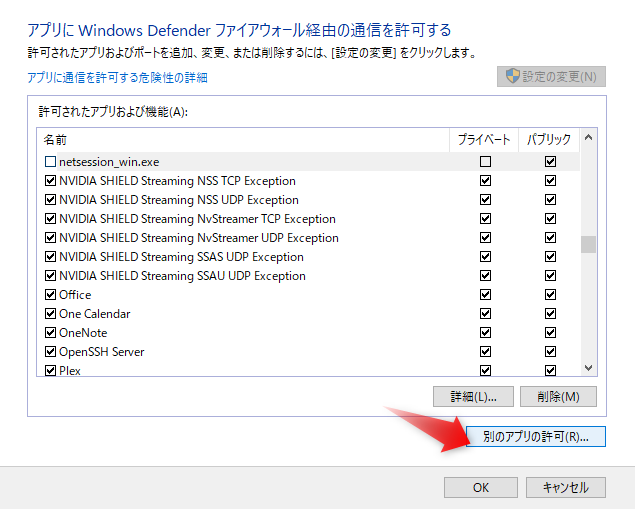This screenshot has width=635, height=509.
Task: Uncheck the Plex name checkbox
Action: click(50, 371)
